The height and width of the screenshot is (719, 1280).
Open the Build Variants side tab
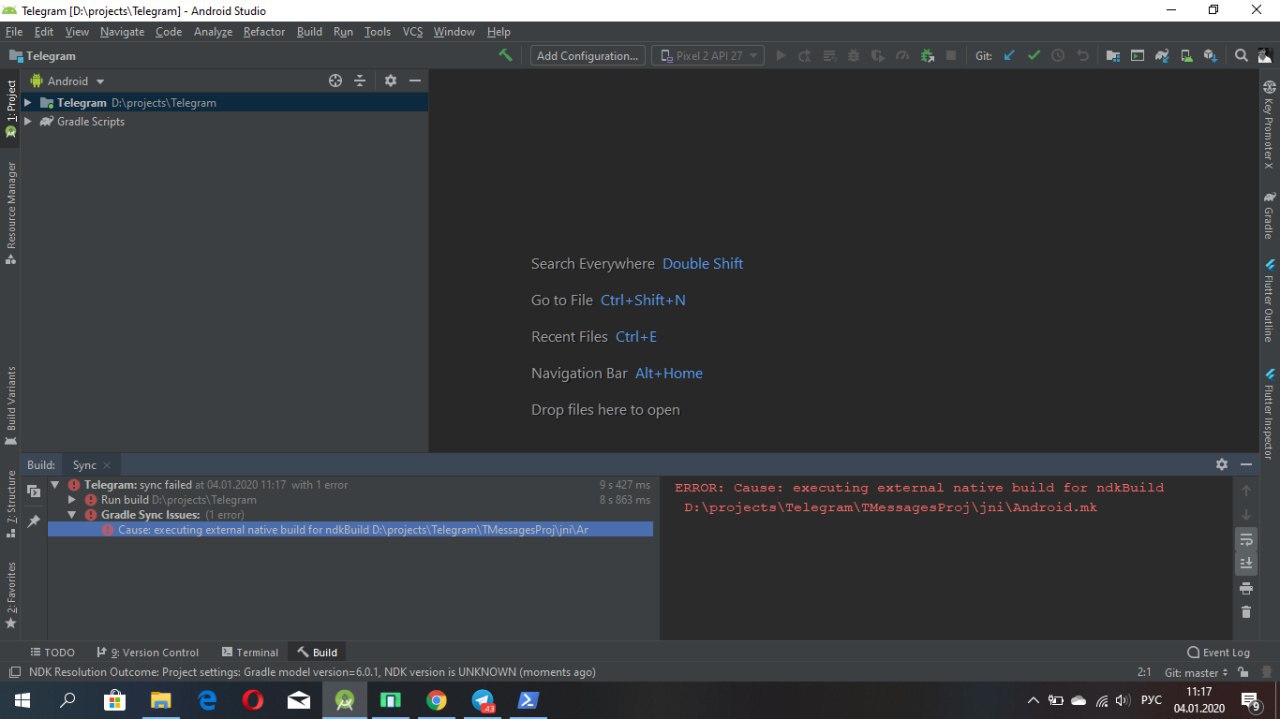11,405
